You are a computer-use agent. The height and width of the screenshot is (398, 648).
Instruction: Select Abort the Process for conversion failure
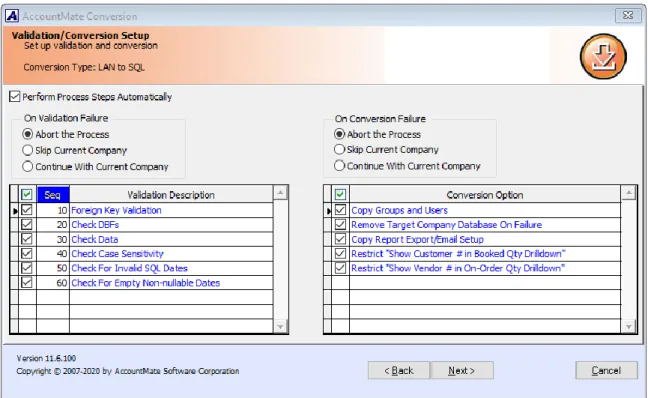pyautogui.click(x=339, y=134)
